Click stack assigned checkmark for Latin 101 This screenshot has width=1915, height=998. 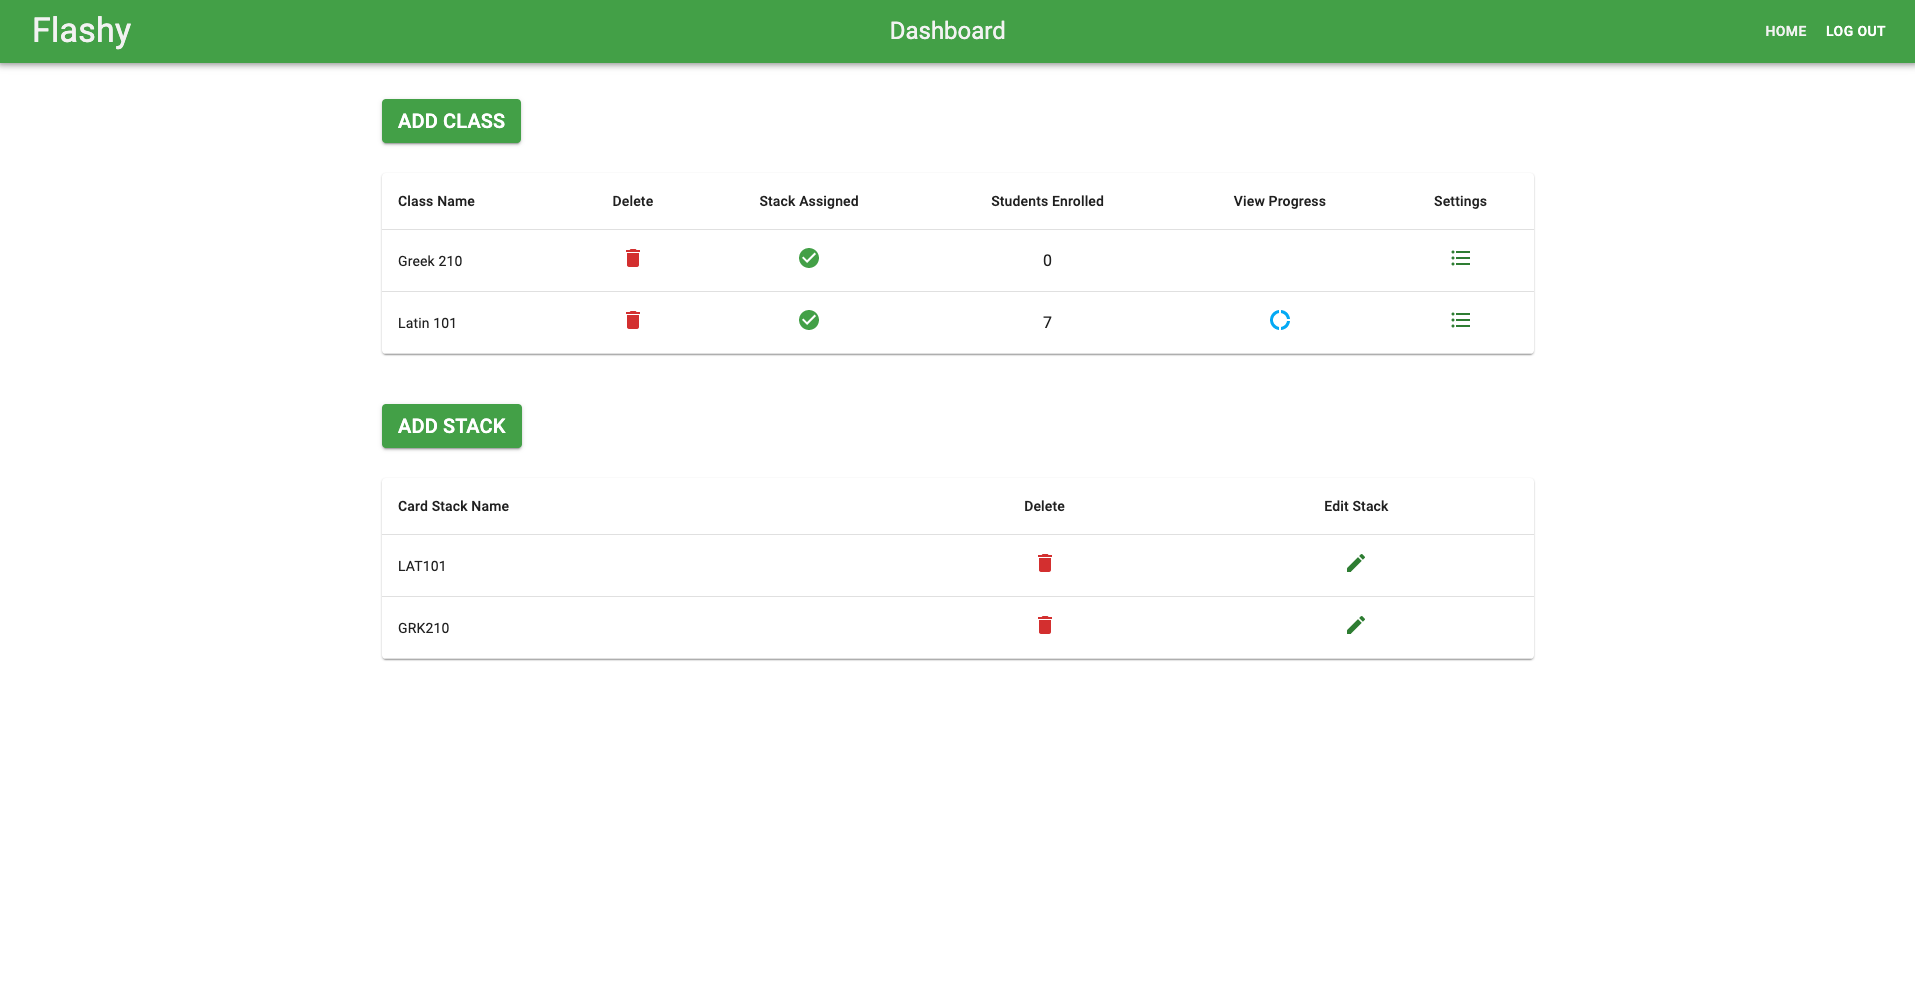(x=809, y=321)
